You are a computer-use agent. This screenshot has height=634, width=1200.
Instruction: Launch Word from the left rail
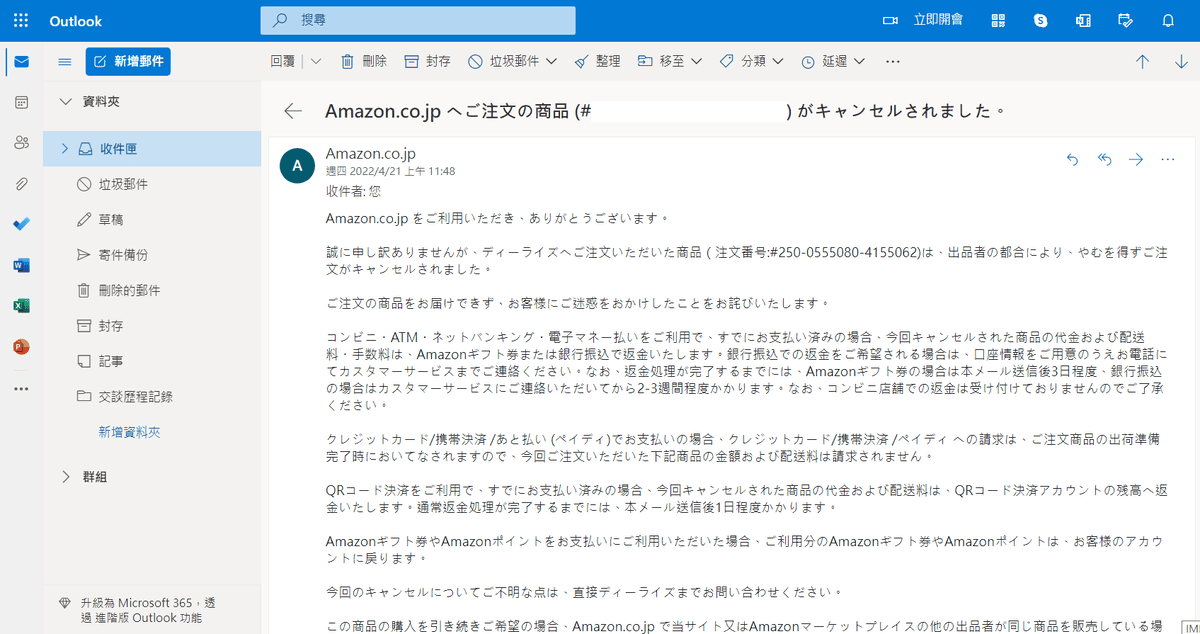coord(21,265)
